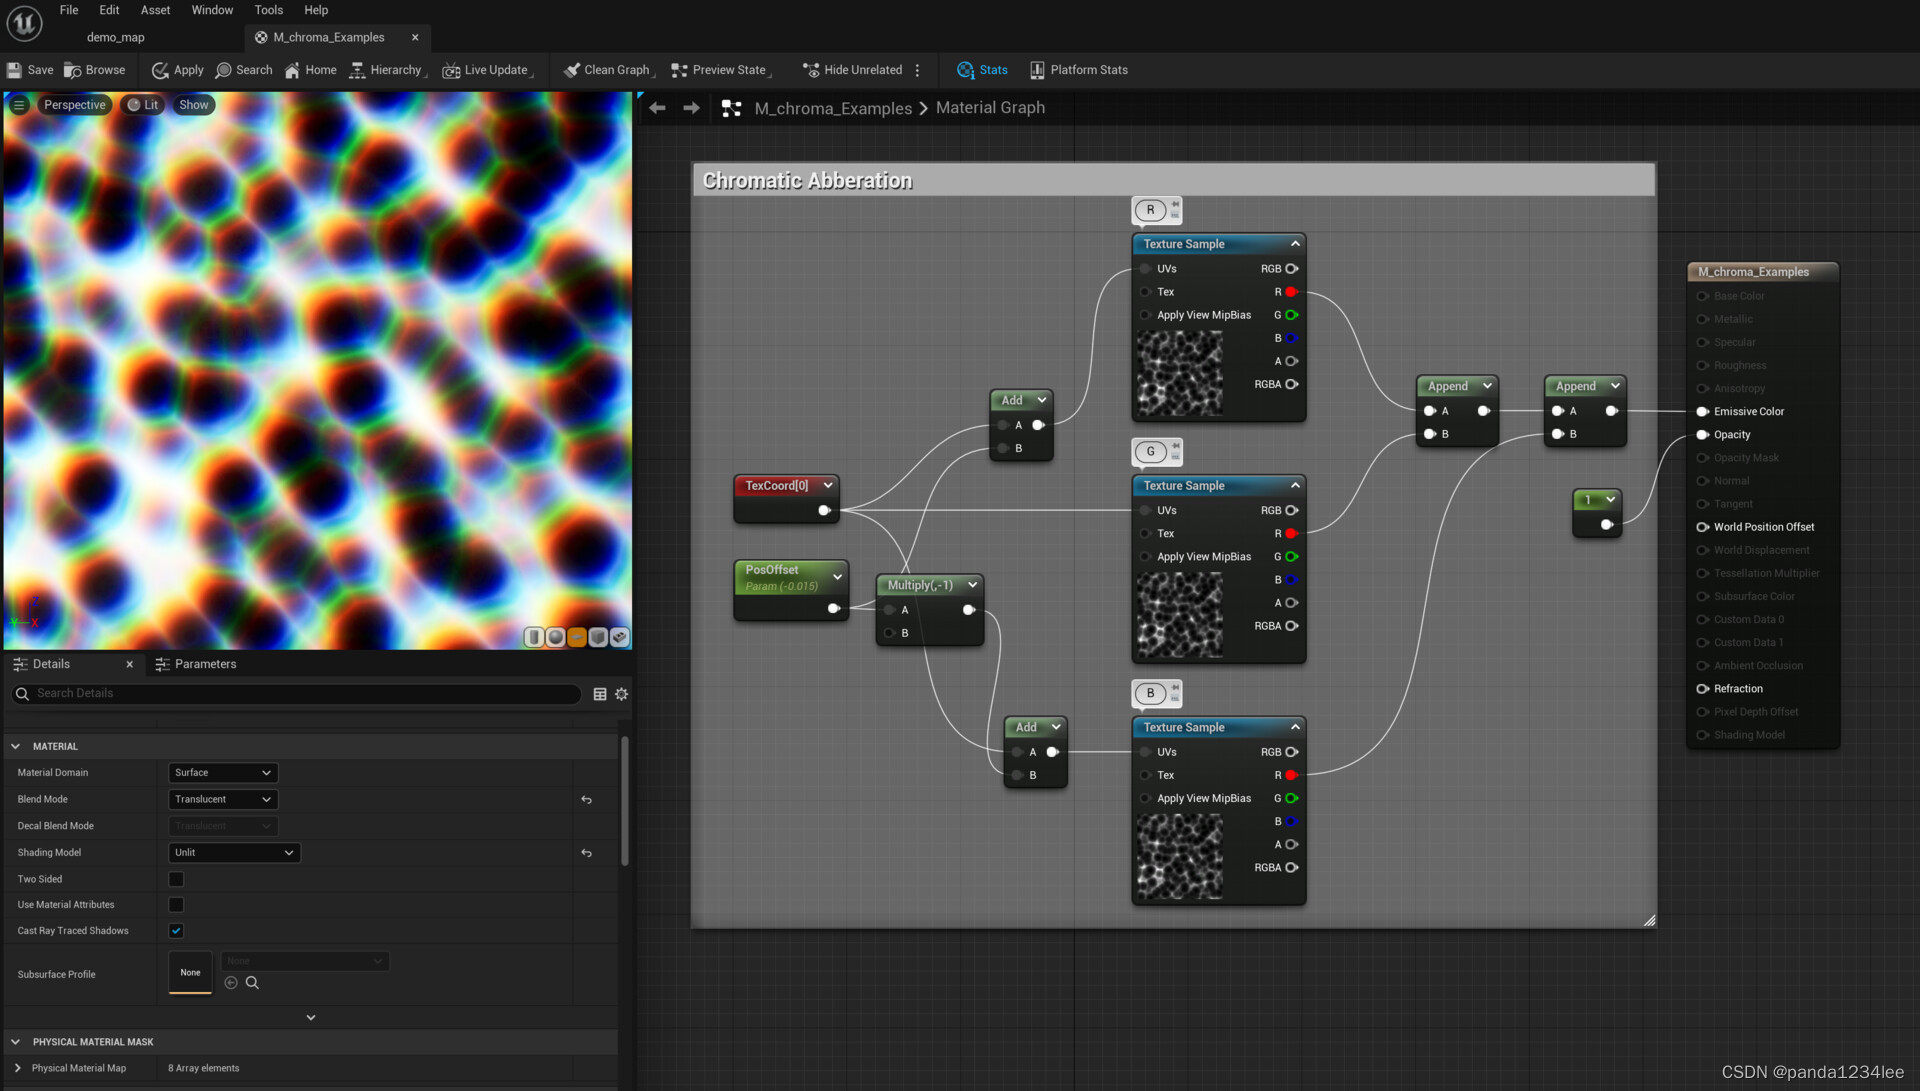
Task: Click the Subsurface Profile color swatch
Action: coord(190,972)
